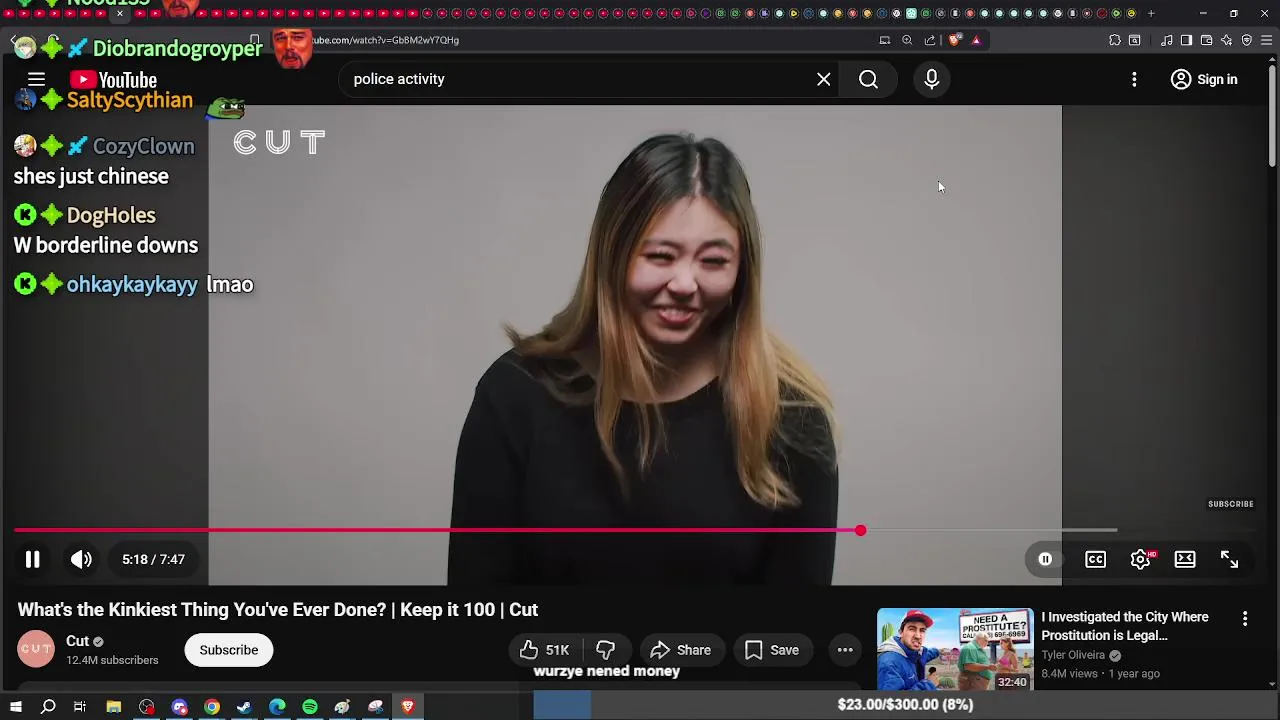Open Windows Start menu

[15, 707]
